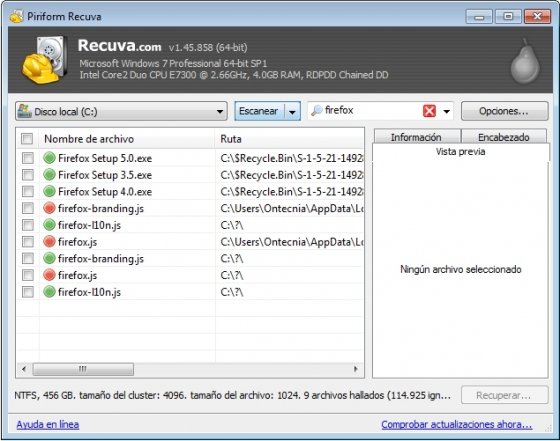Viewport: 560px width, 441px height.
Task: Click the Piriform pear logo
Action: (x=525, y=61)
